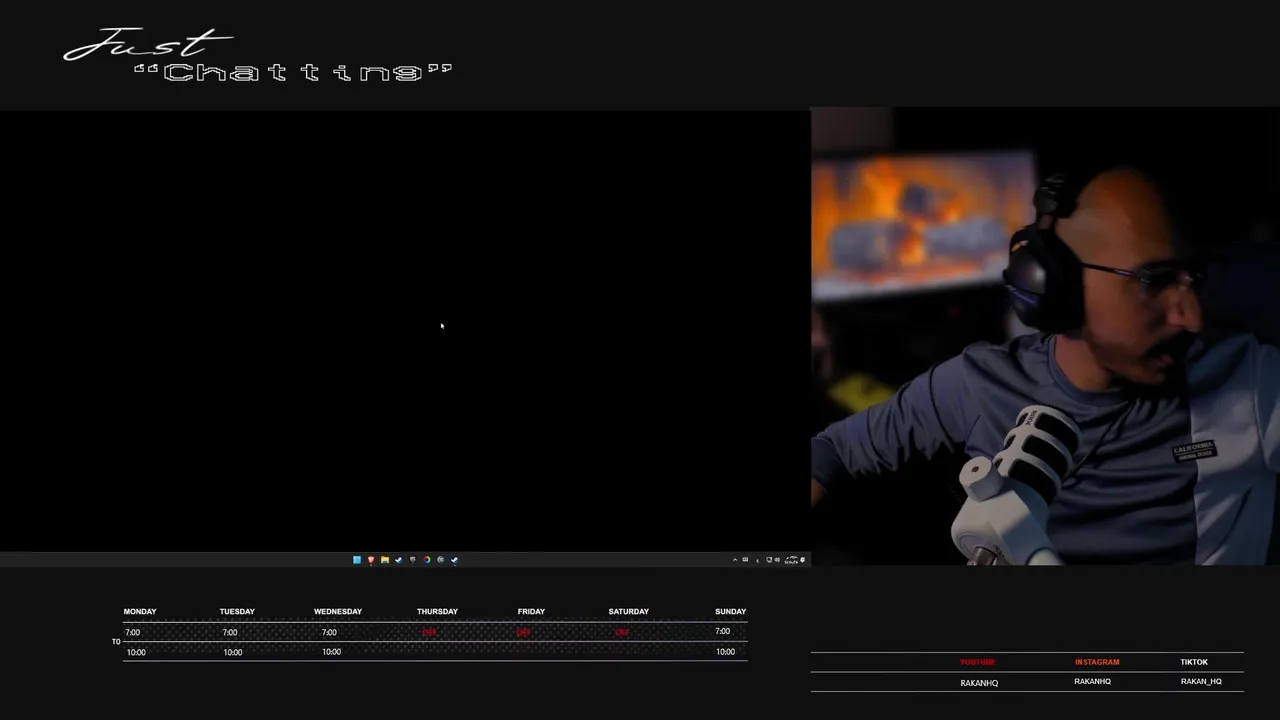Click the streamer webcam feed

click(1045, 336)
